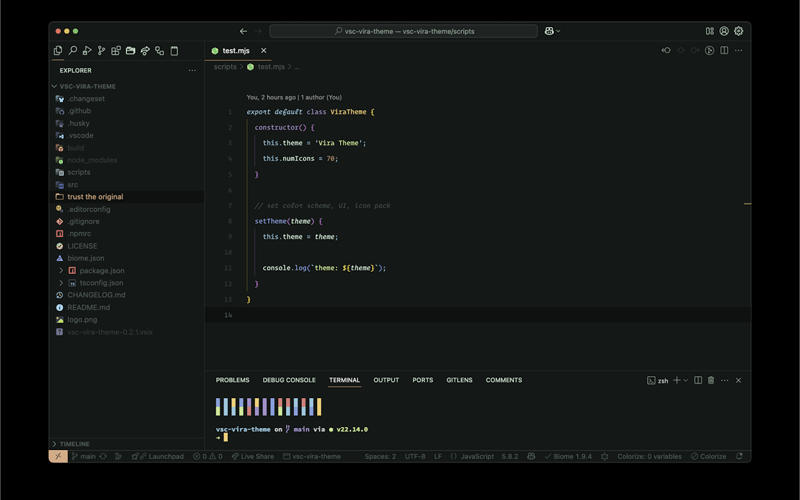The height and width of the screenshot is (500, 800).
Task: Open biome.json in the explorer
Action: click(86, 258)
